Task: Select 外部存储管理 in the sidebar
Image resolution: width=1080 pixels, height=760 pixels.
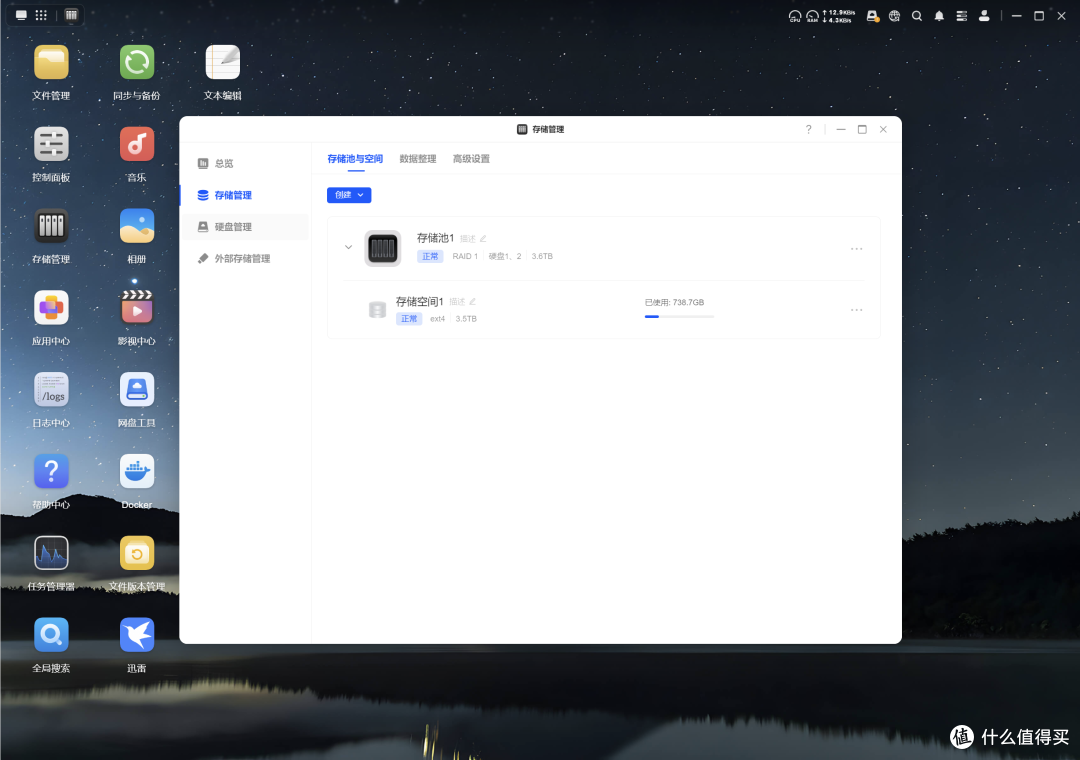Action: (x=245, y=258)
